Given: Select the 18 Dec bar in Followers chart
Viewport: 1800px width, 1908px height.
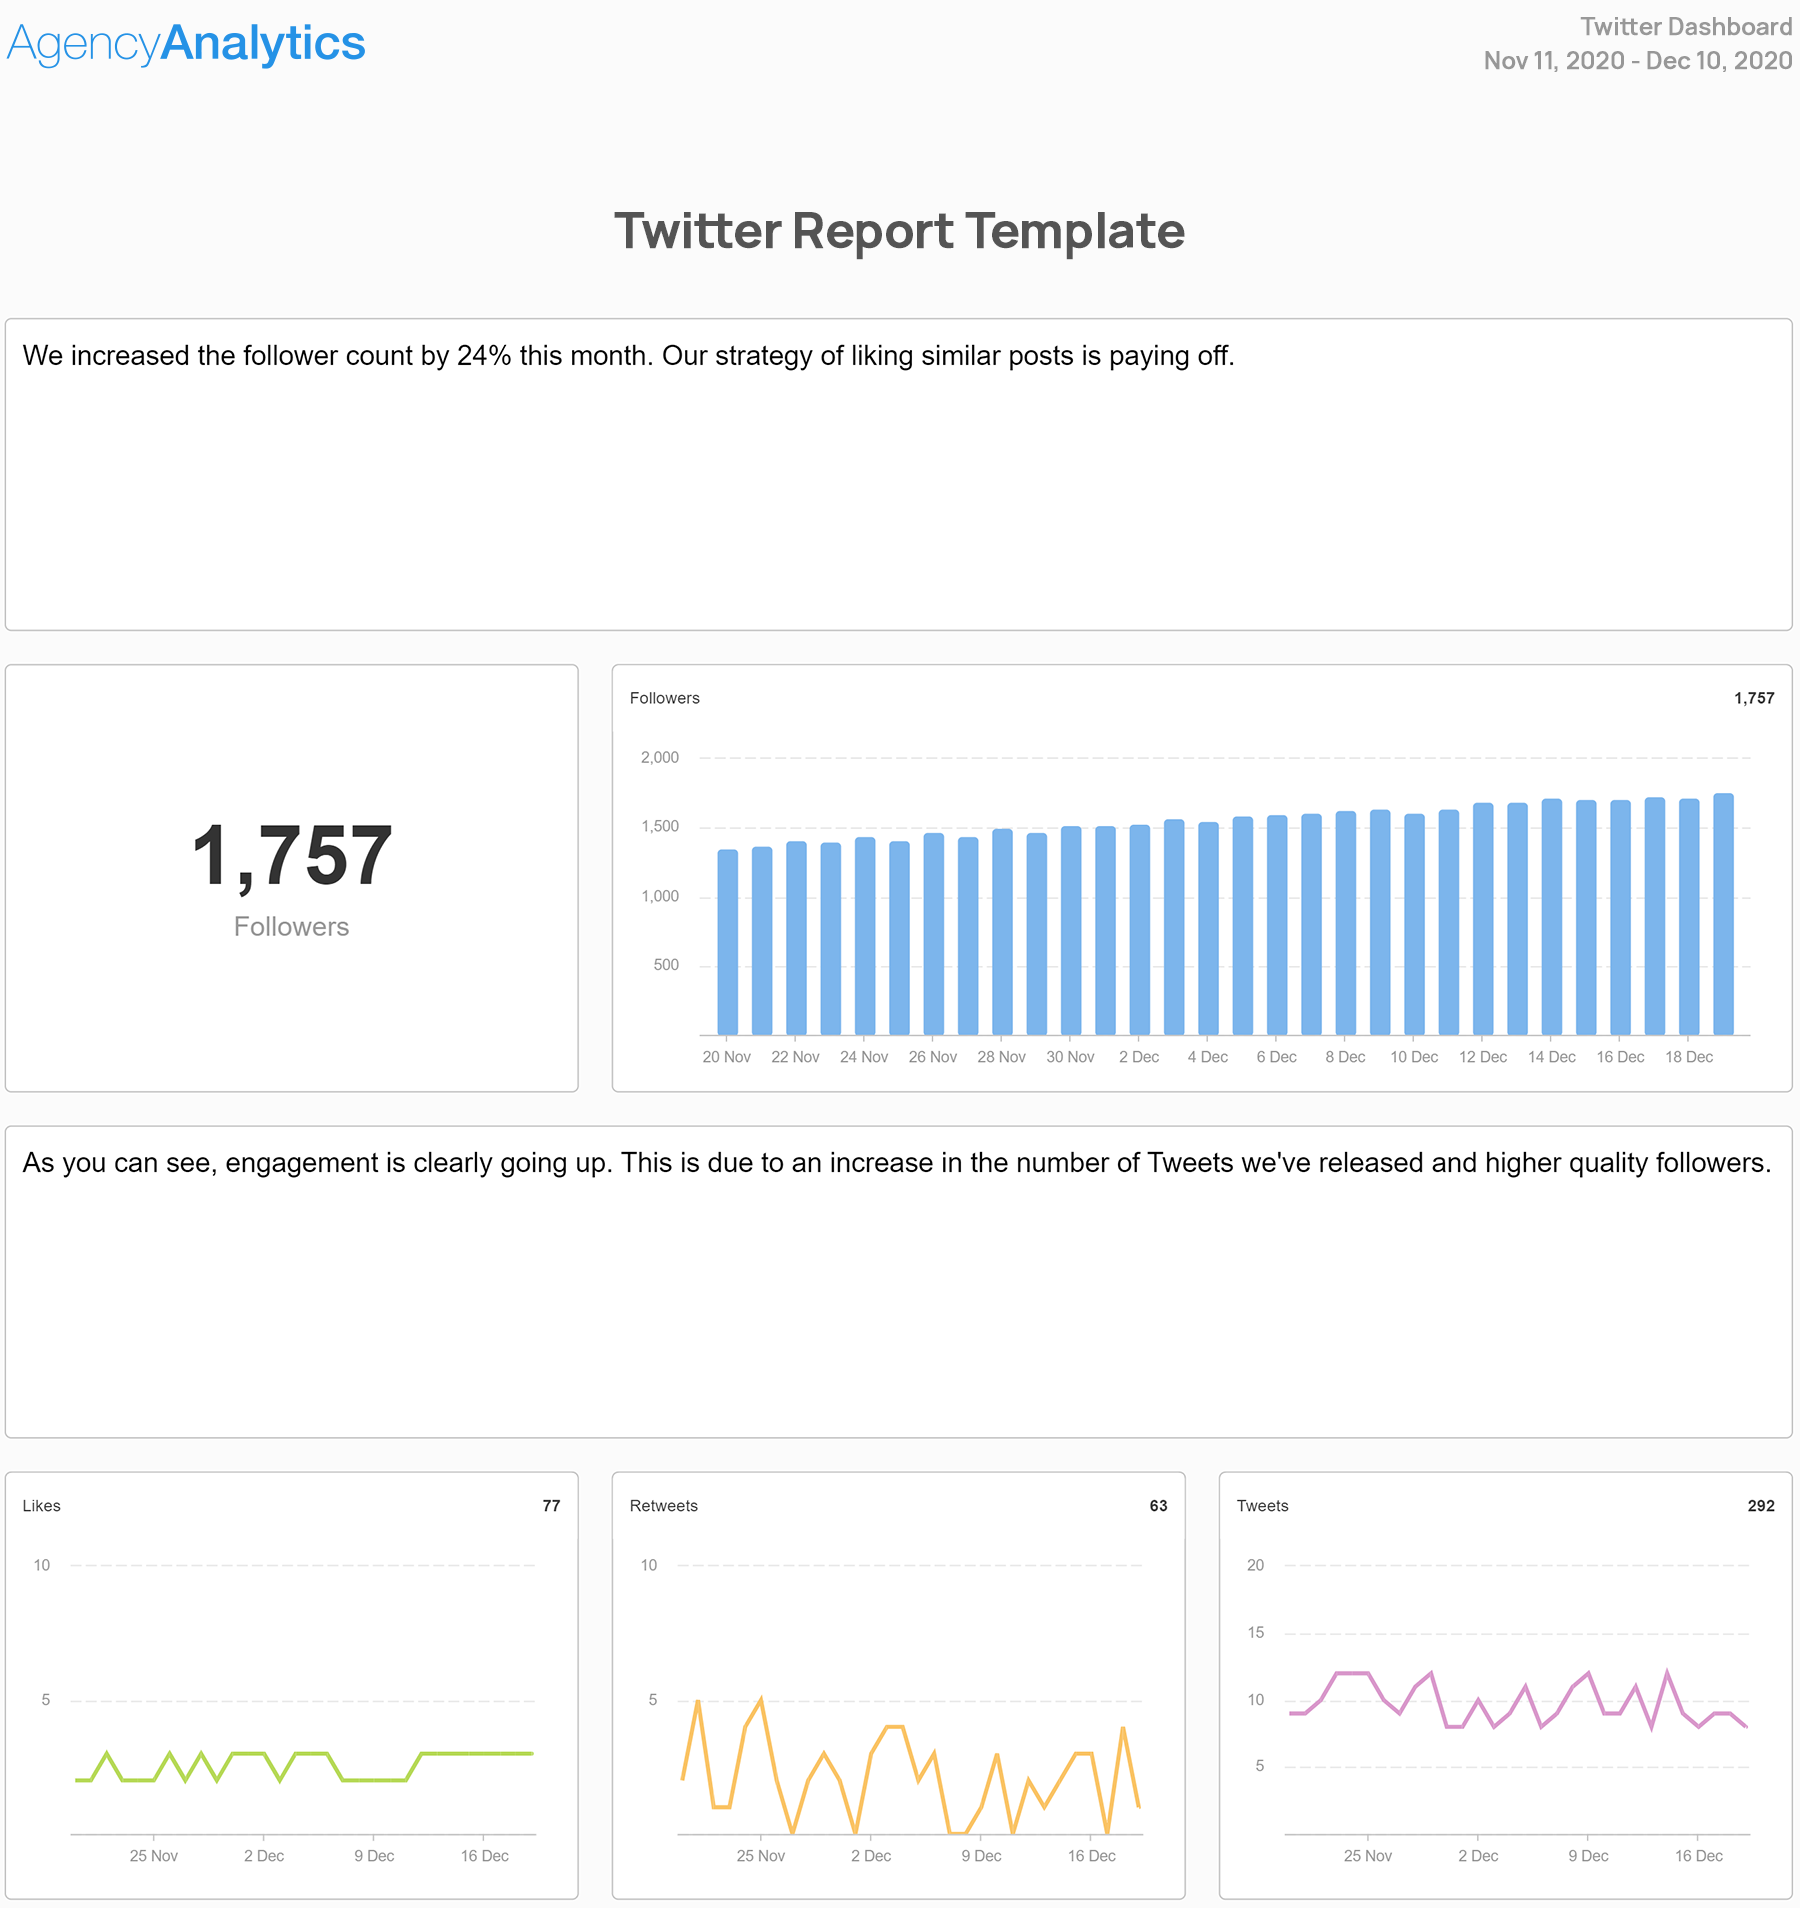Looking at the screenshot, I should point(1689,917).
